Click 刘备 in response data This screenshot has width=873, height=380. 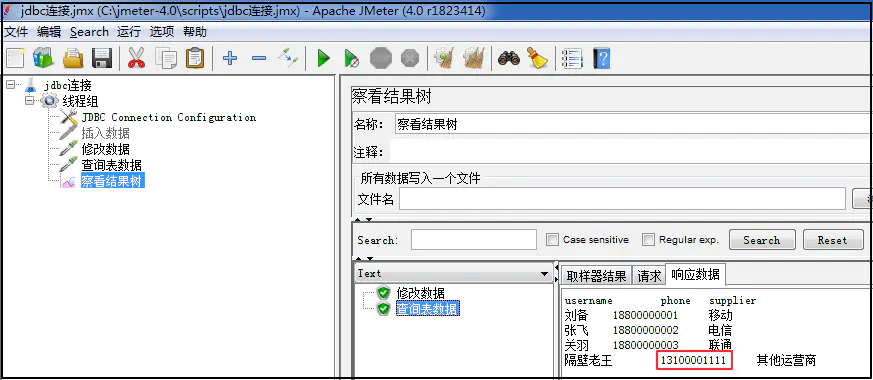[x=576, y=315]
